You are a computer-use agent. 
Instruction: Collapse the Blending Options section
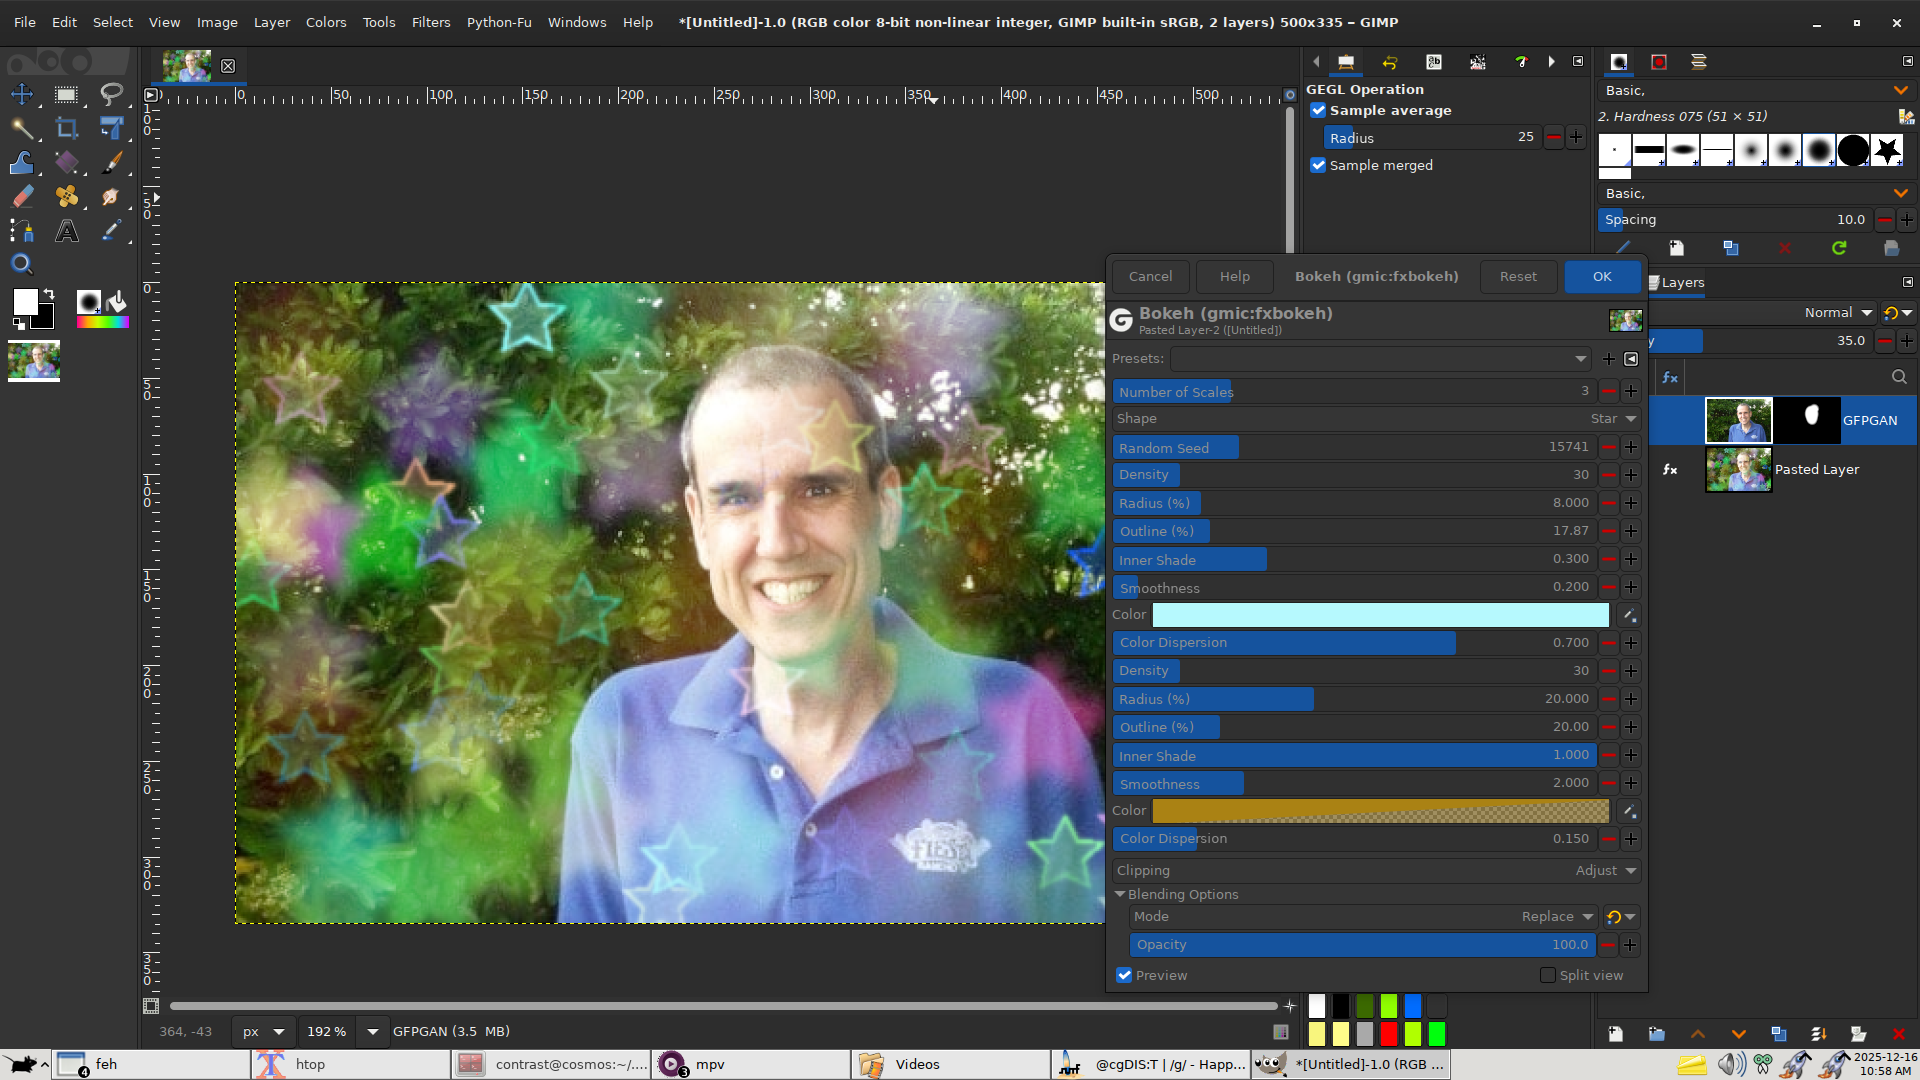tap(1120, 894)
